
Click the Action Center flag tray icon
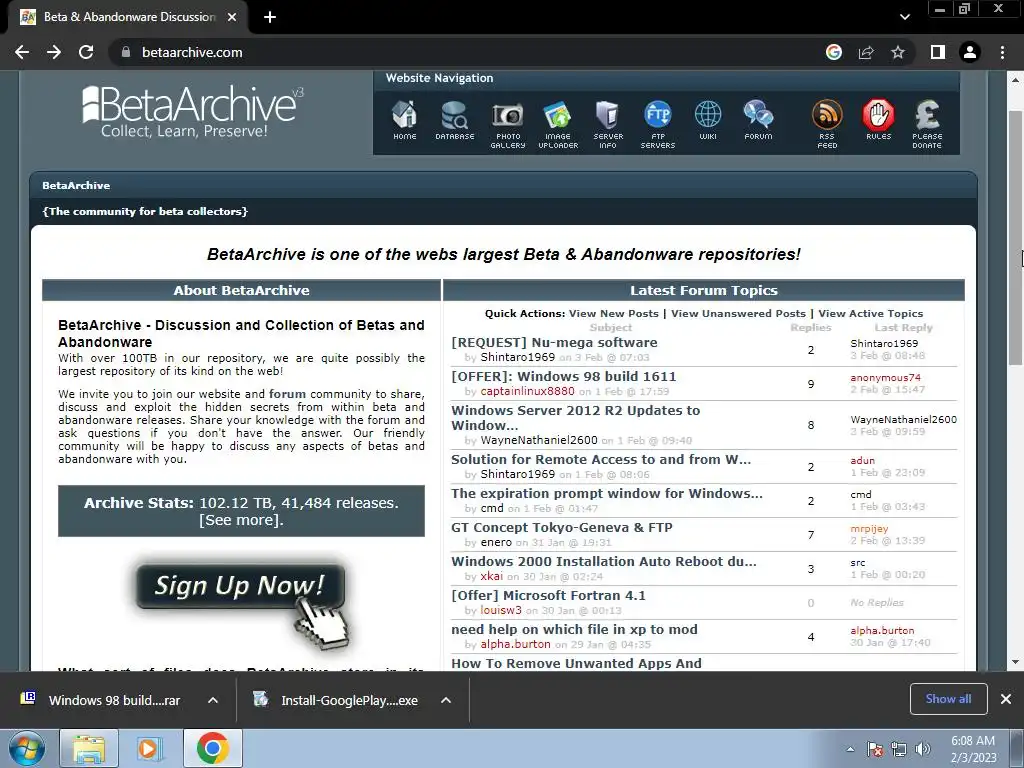click(x=874, y=749)
